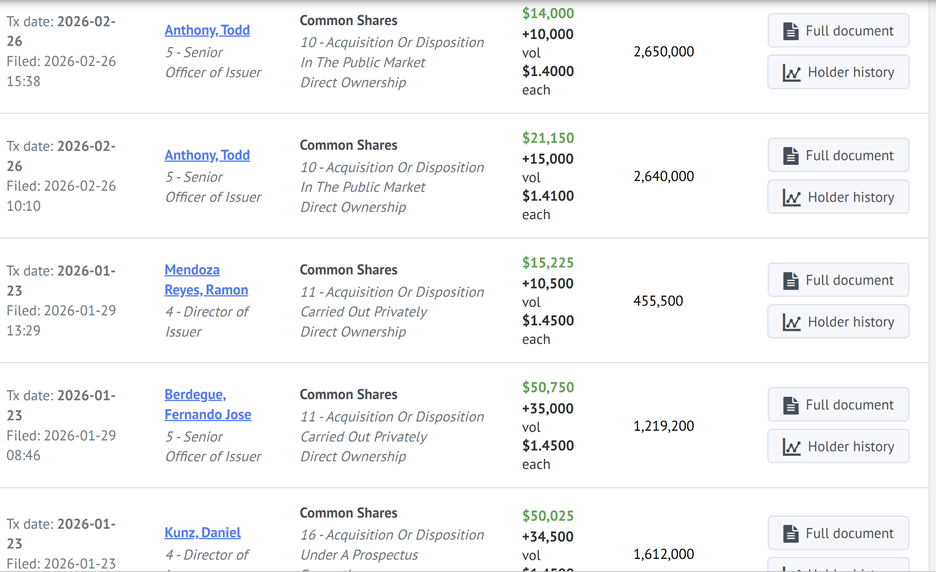Click document icon for Anthony Todd 10:10 filing
The height and width of the screenshot is (572, 936).
(x=790, y=156)
